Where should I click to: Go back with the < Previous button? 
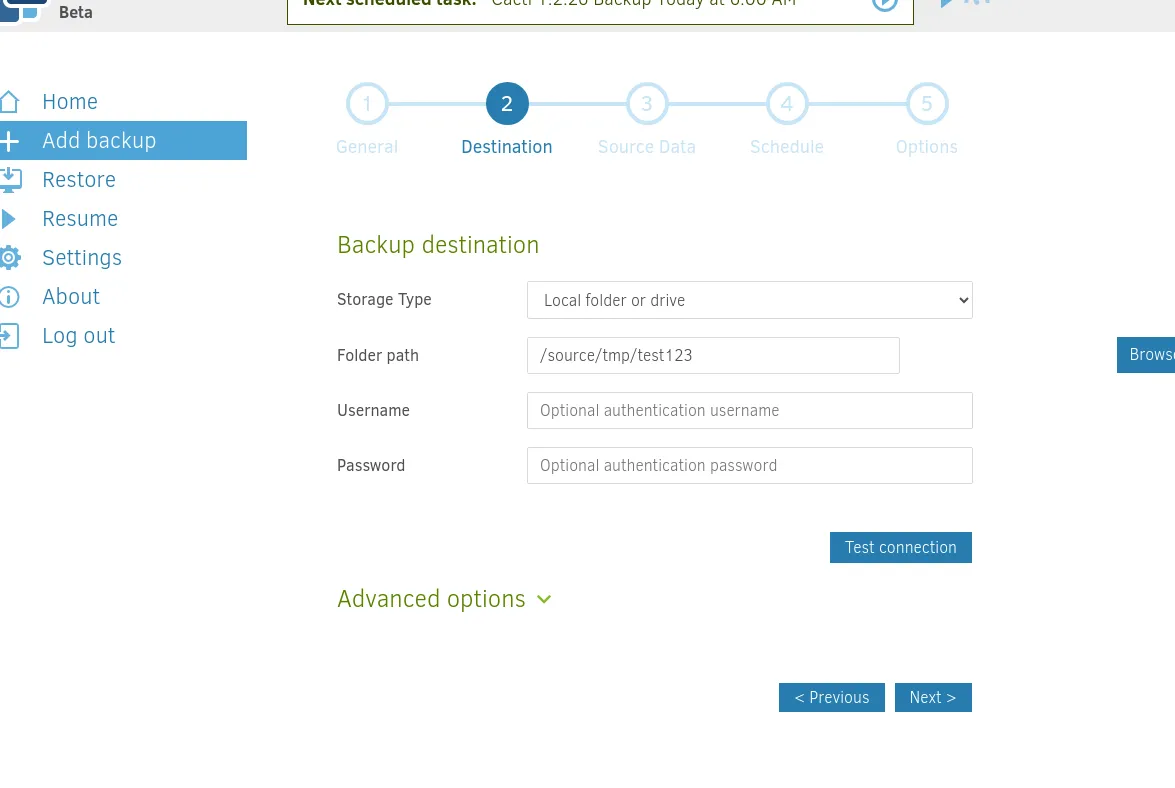pos(832,697)
